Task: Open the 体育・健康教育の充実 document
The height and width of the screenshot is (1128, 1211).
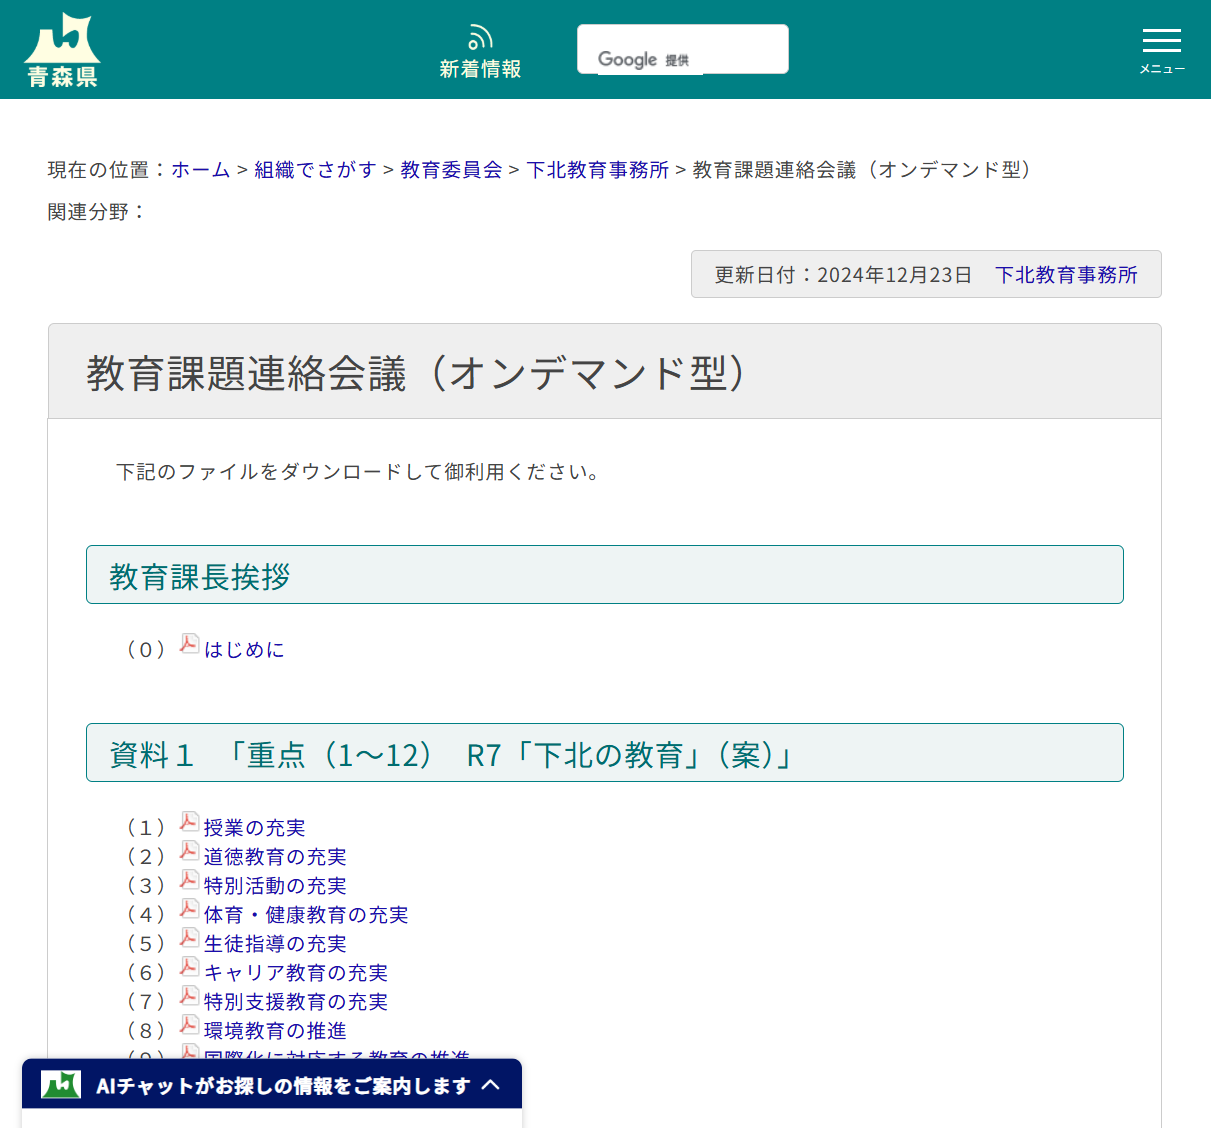Action: (306, 915)
